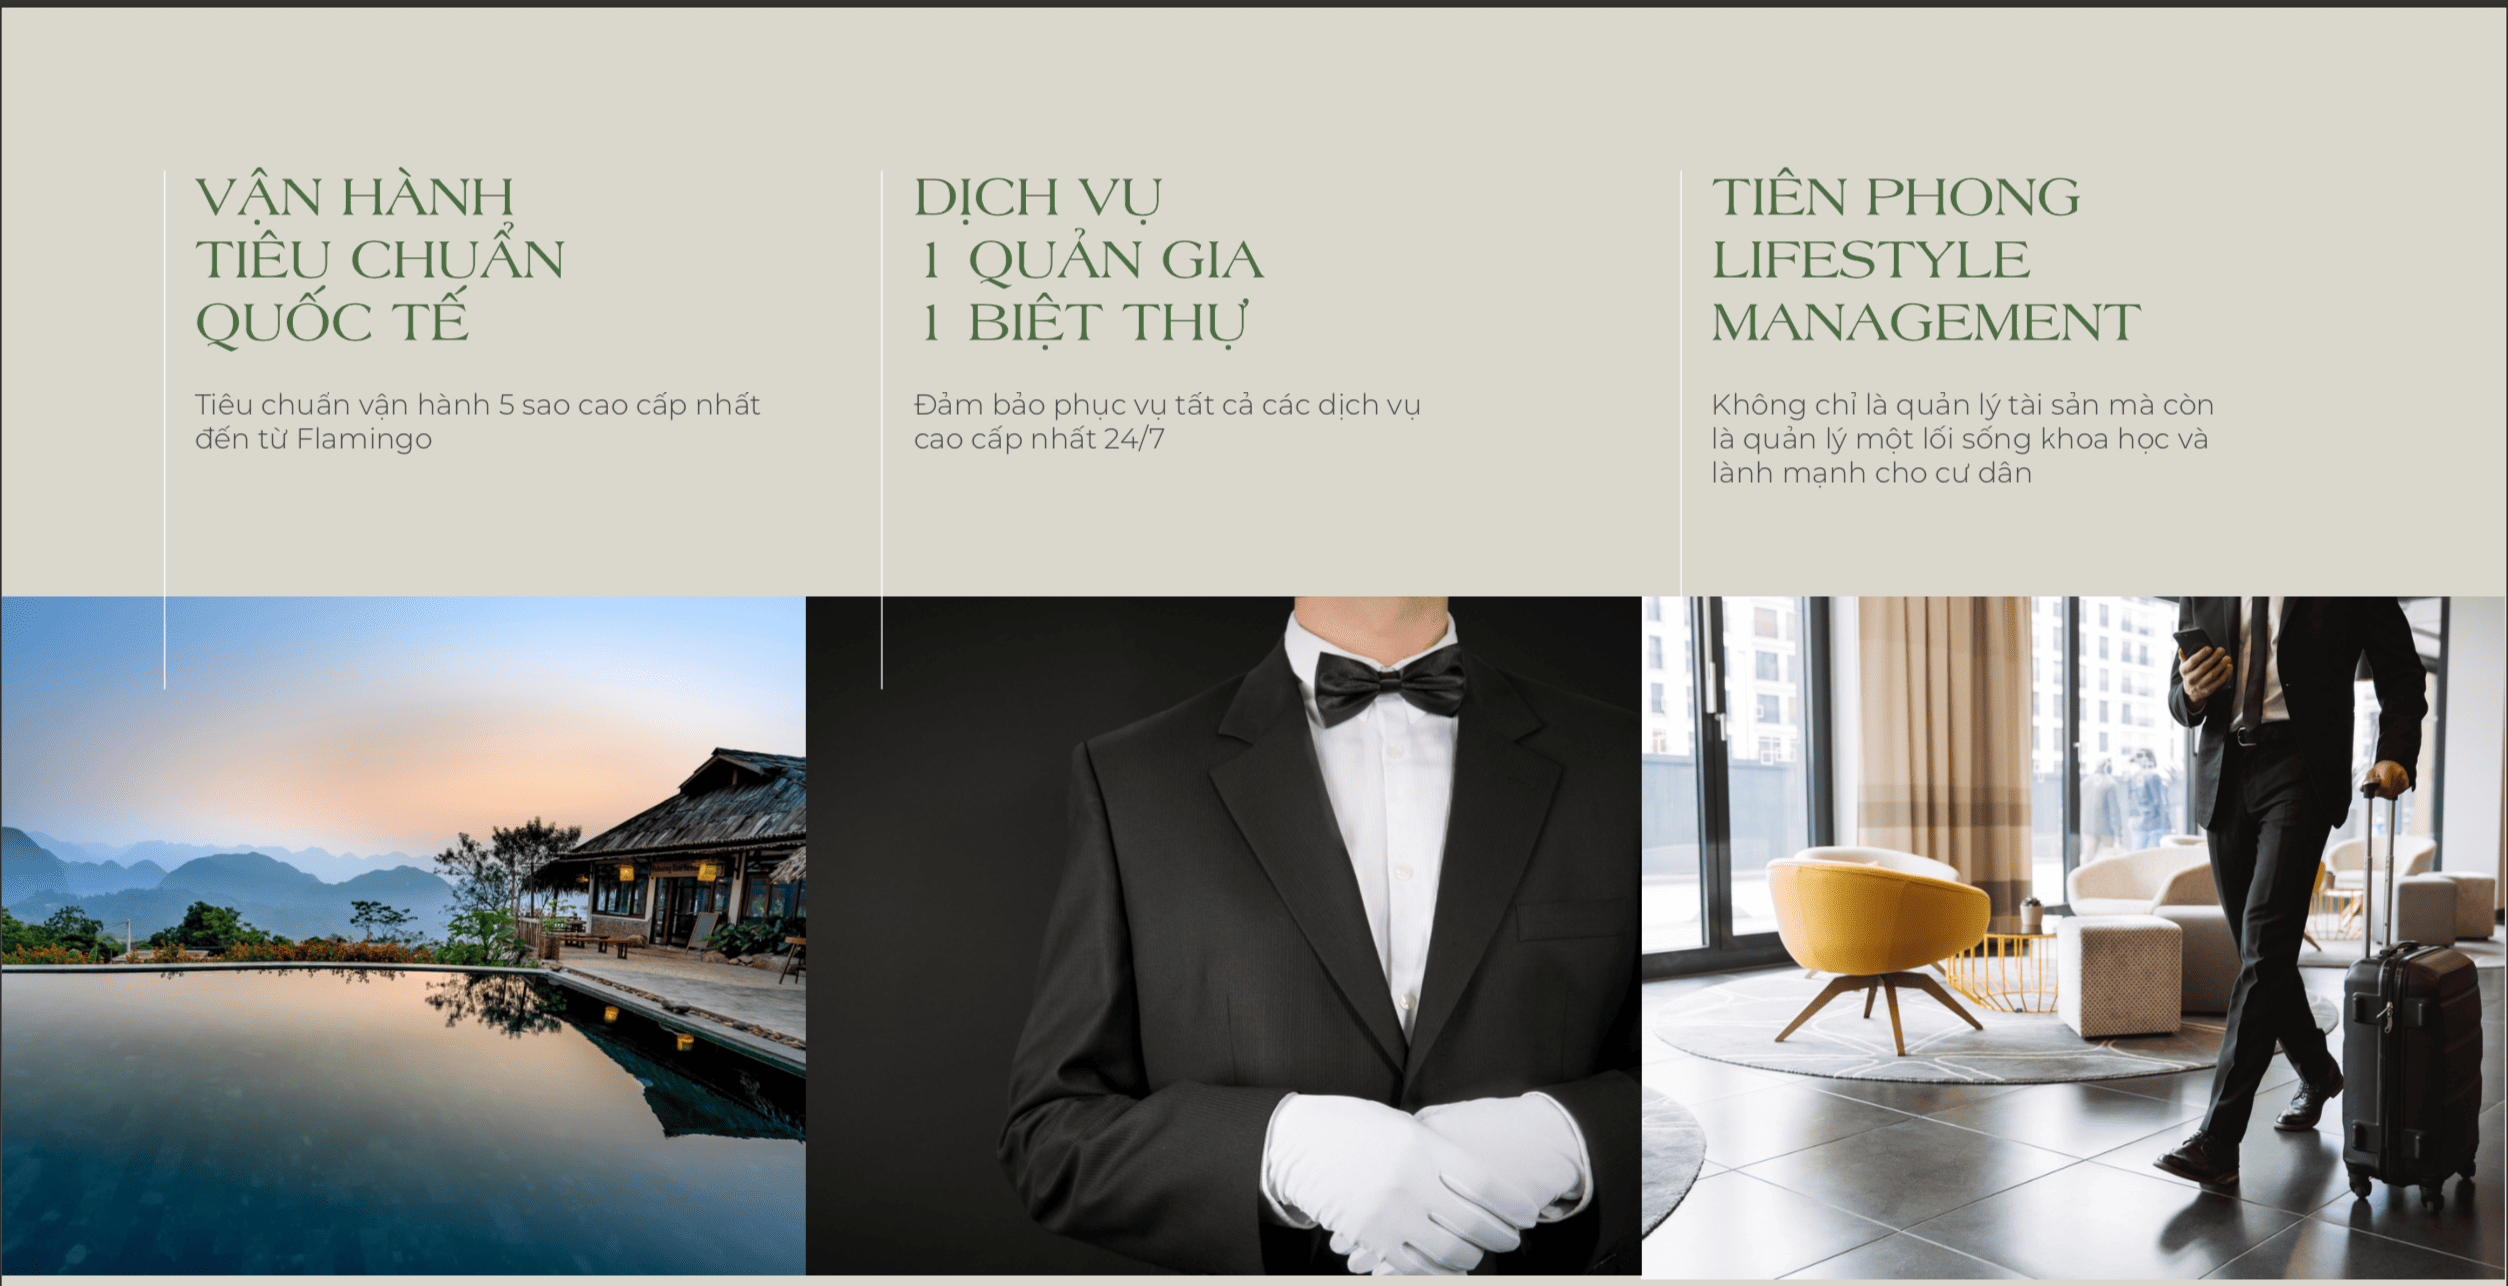Viewport: 2508px width, 1286px height.
Task: Select the Flamingo 5-star standard description text
Action: tap(477, 421)
